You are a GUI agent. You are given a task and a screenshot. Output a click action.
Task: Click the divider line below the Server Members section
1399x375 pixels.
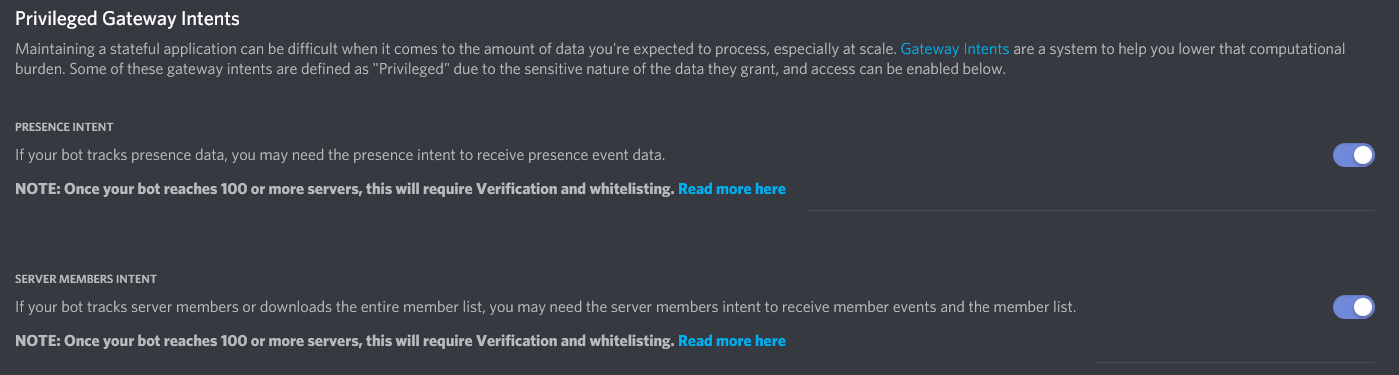[x=1236, y=362]
